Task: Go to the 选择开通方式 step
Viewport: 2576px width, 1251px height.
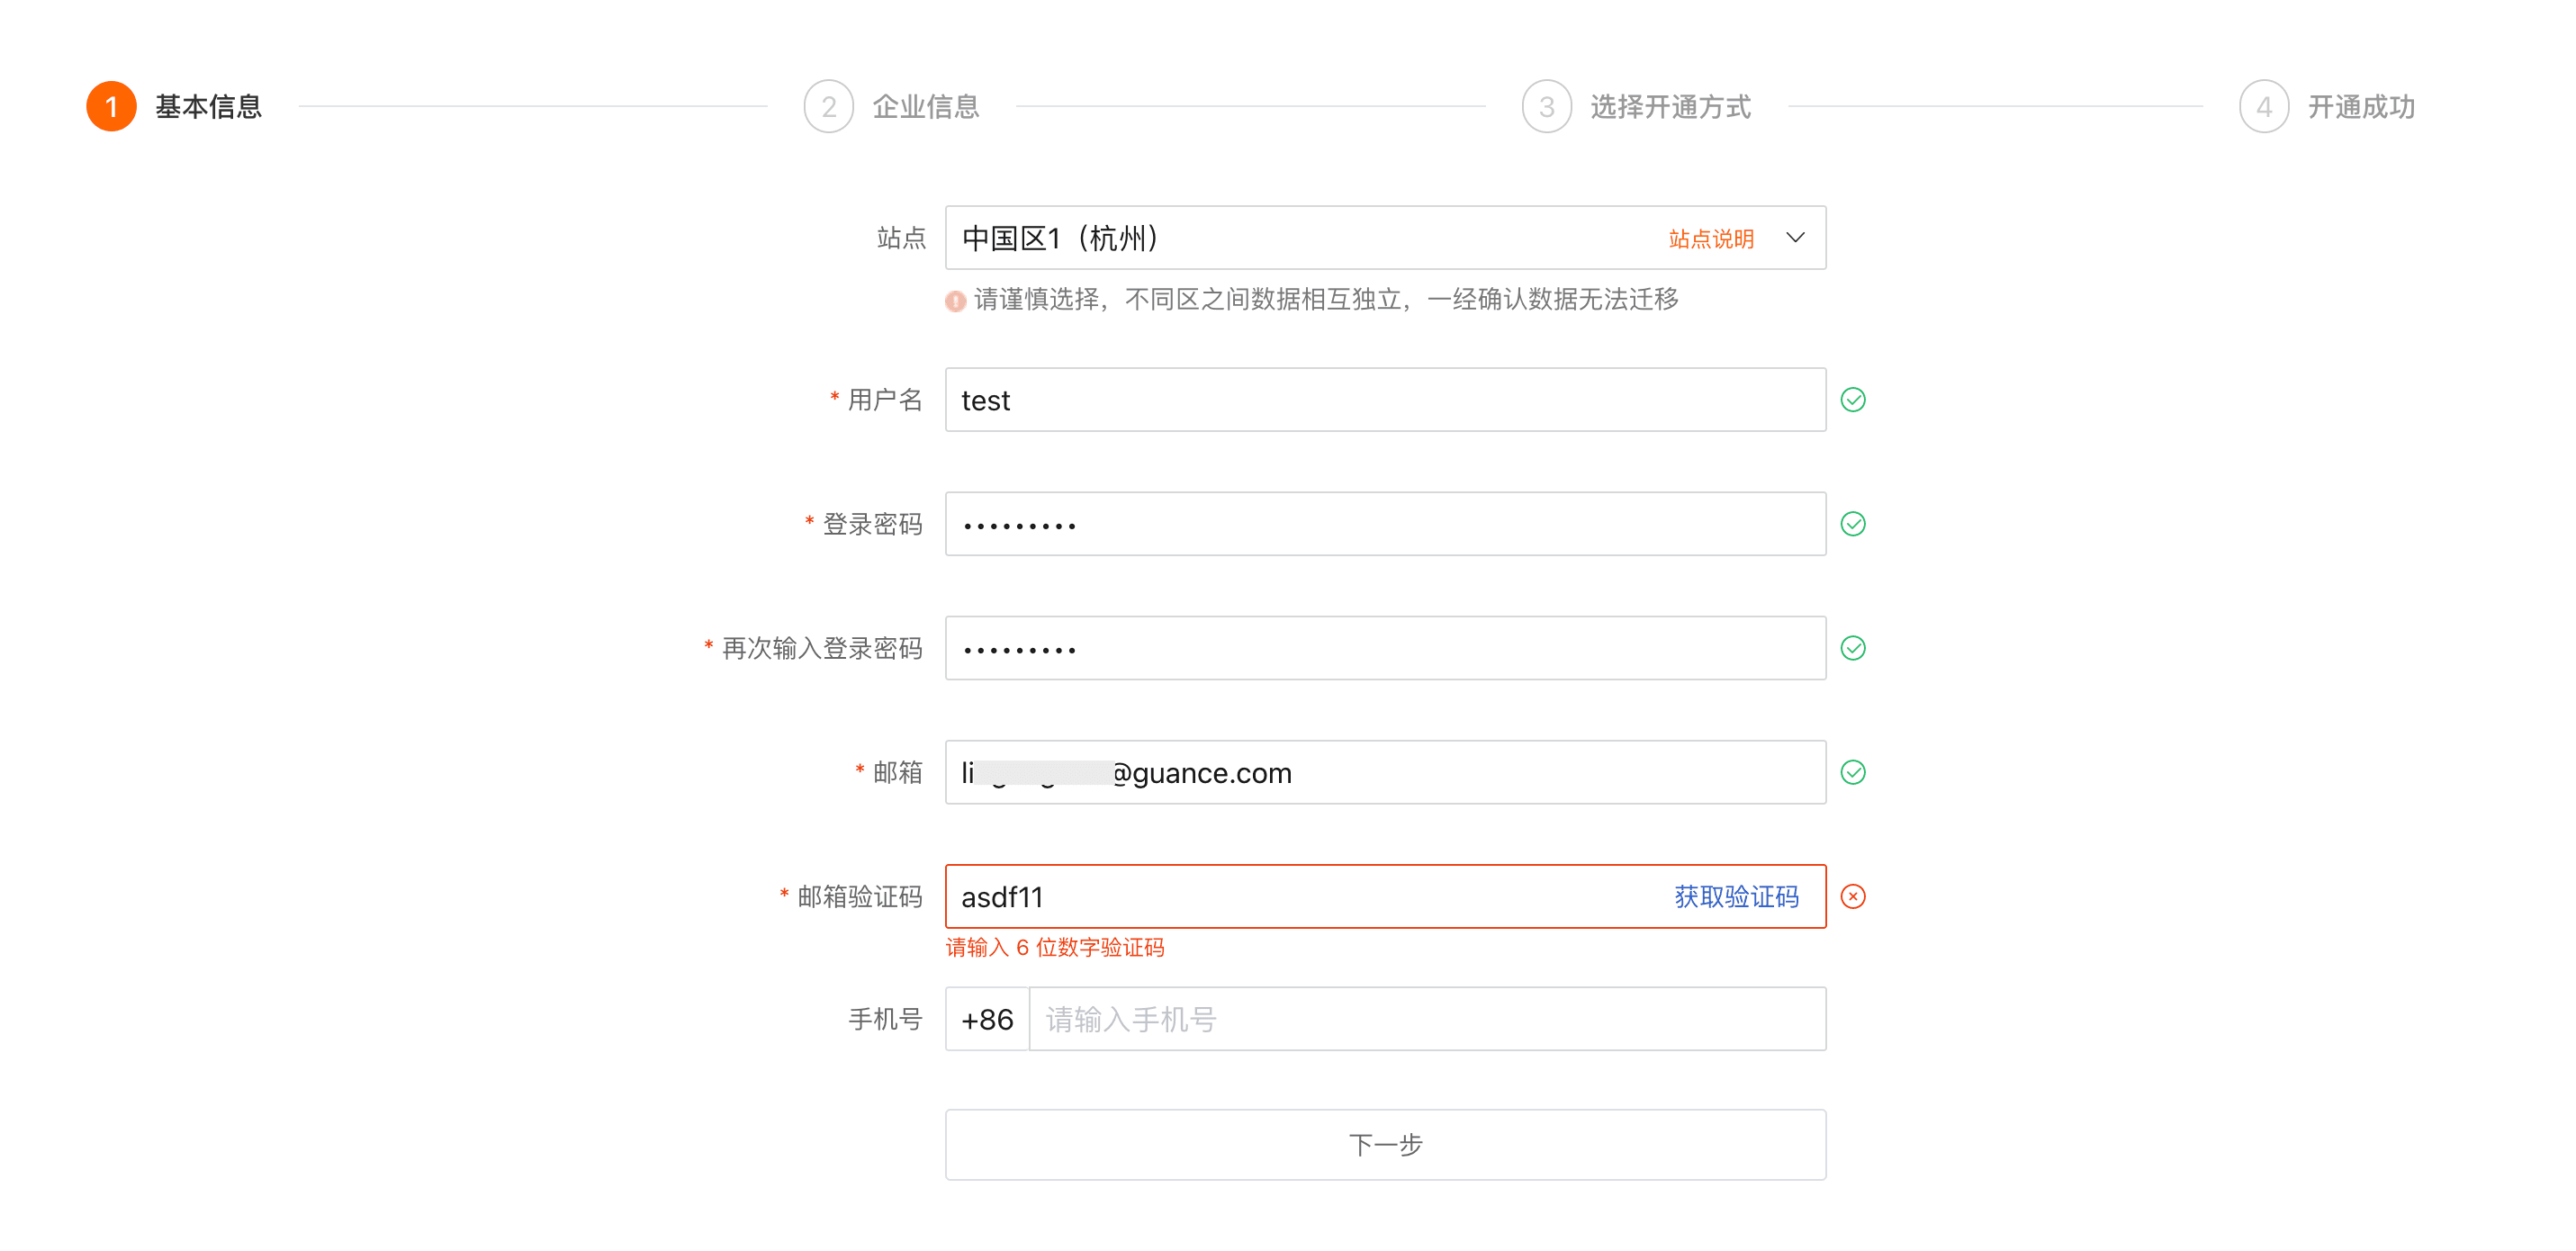Action: 1670,106
